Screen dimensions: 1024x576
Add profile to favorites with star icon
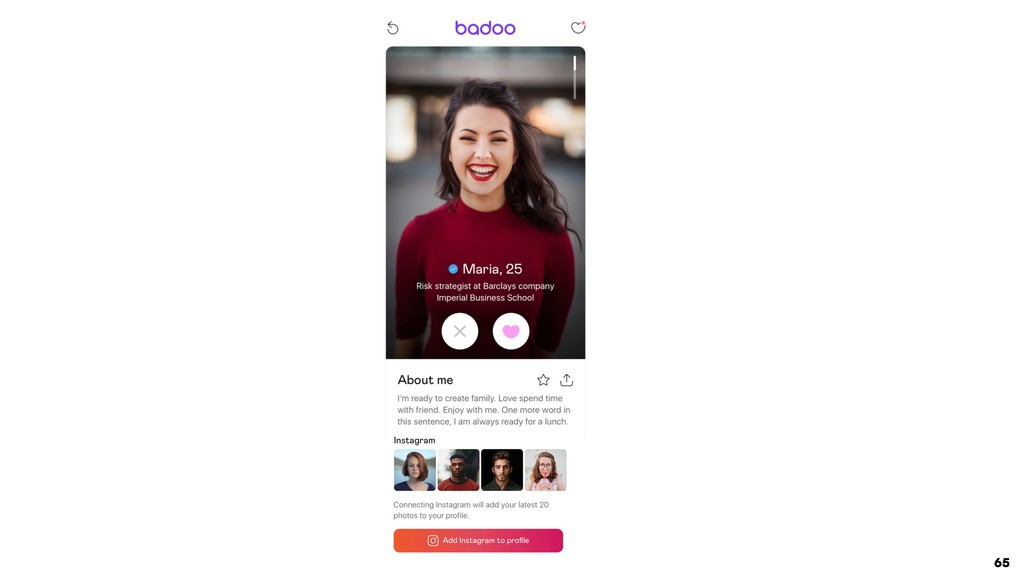(543, 380)
